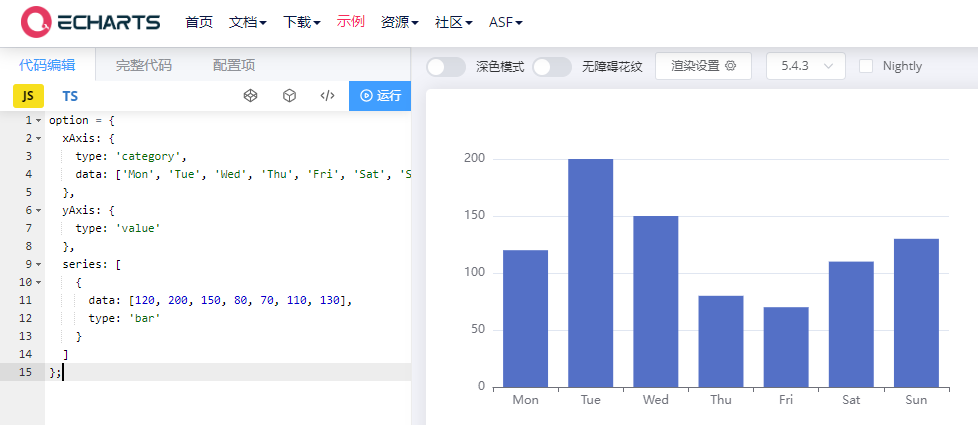Viewport: 978px width, 425px height.
Task: Enable the Nightly checkbox
Action: (x=866, y=66)
